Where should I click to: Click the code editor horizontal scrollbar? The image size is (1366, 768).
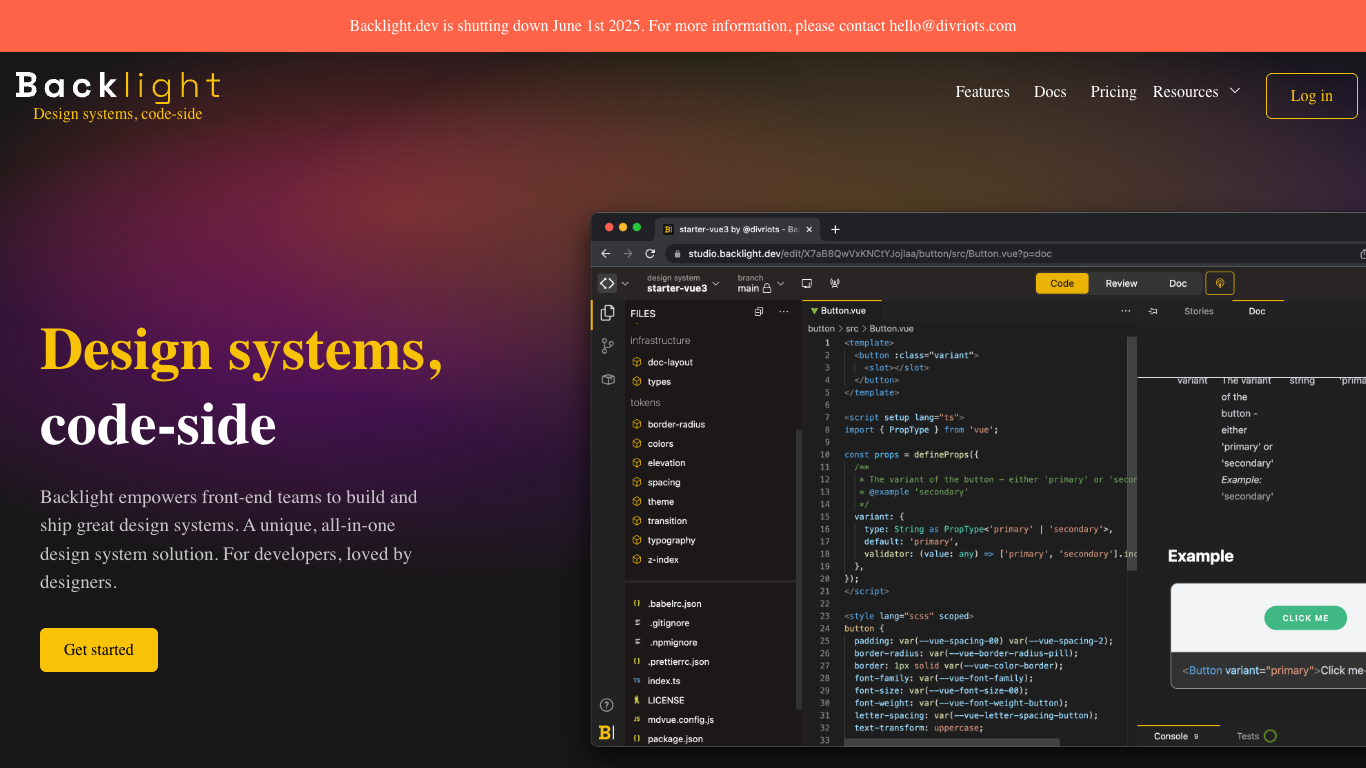point(951,742)
